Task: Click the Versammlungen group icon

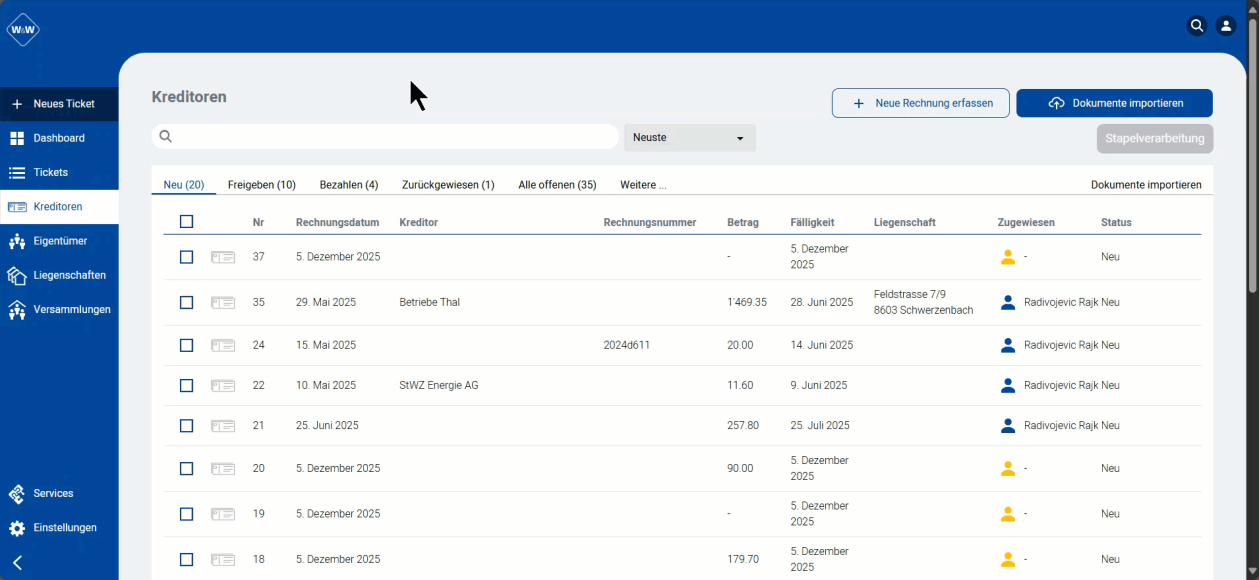Action: tap(17, 310)
